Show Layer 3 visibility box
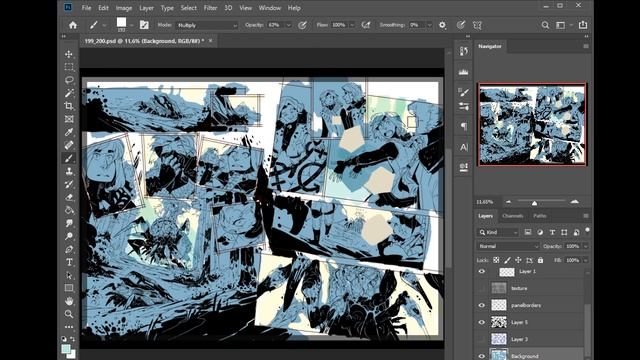Image resolution: width=640 pixels, height=360 pixels. point(482,339)
